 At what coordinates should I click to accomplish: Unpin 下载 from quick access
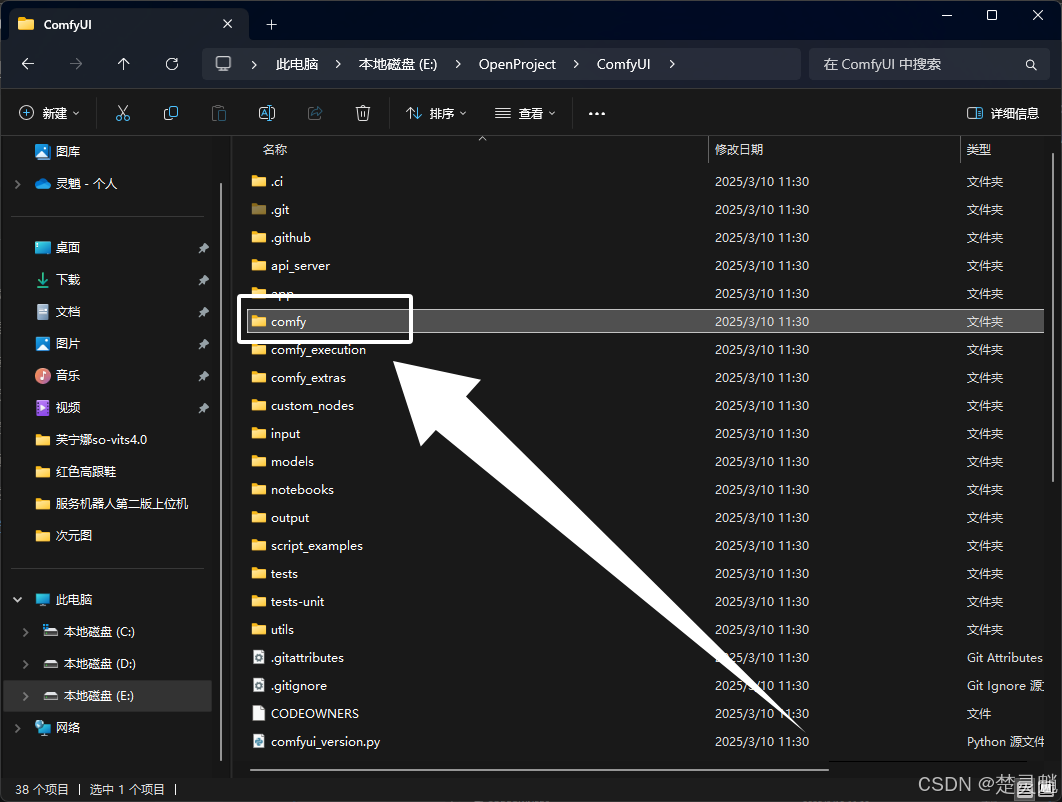point(203,280)
